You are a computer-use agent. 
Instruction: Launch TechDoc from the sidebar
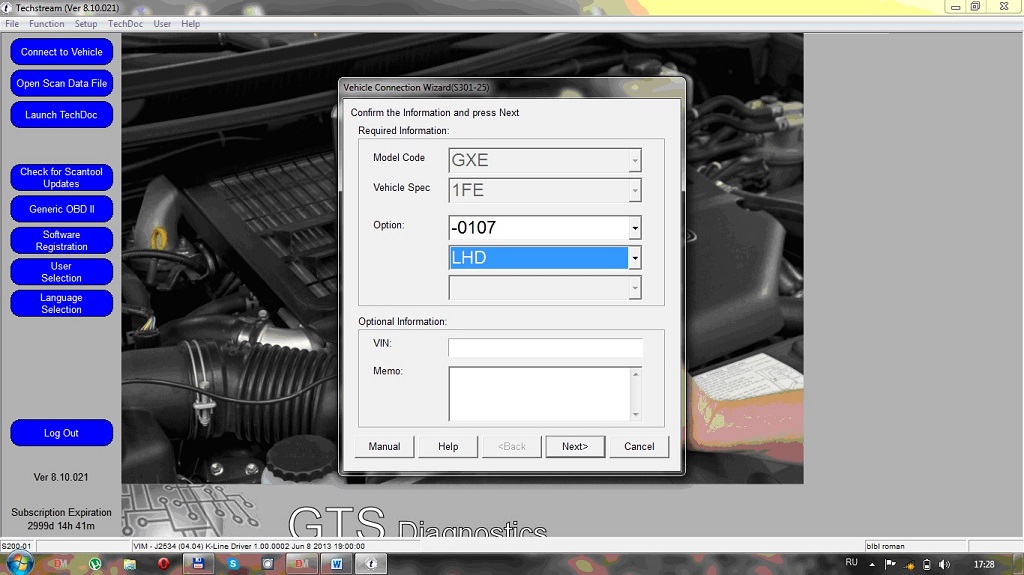coord(61,114)
